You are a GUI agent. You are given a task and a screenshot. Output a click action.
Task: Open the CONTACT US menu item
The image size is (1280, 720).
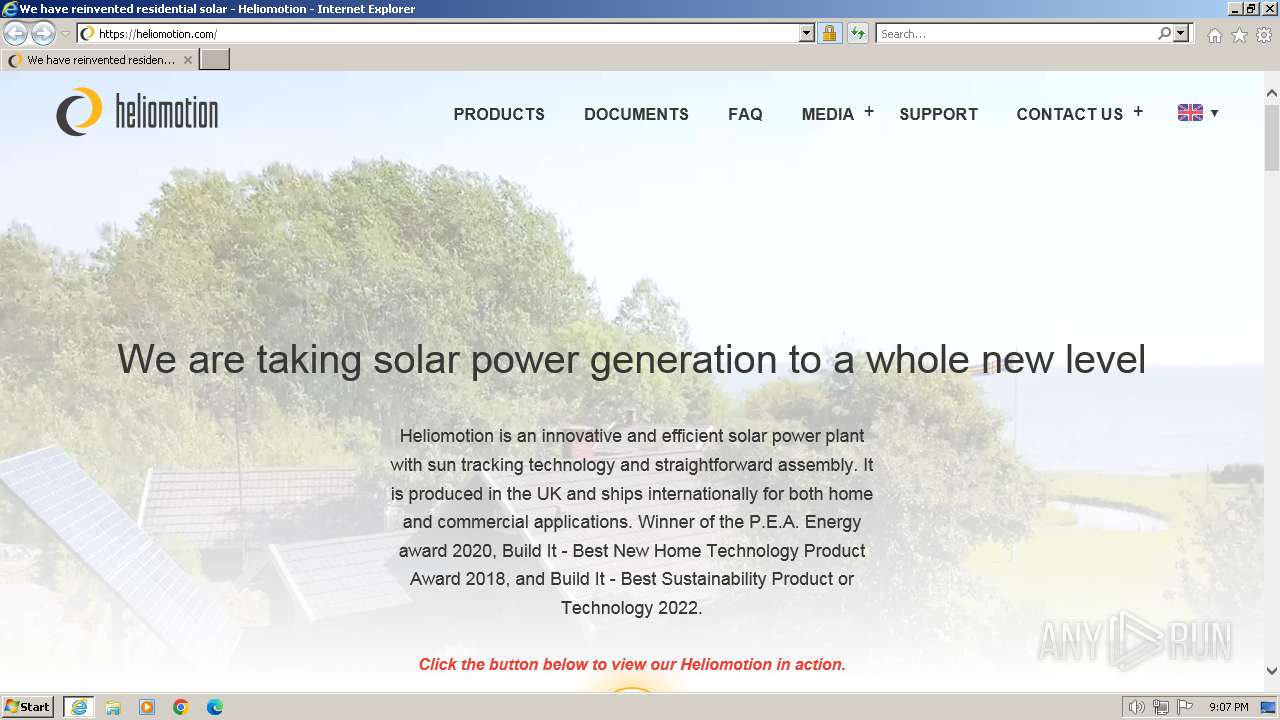pos(1069,114)
